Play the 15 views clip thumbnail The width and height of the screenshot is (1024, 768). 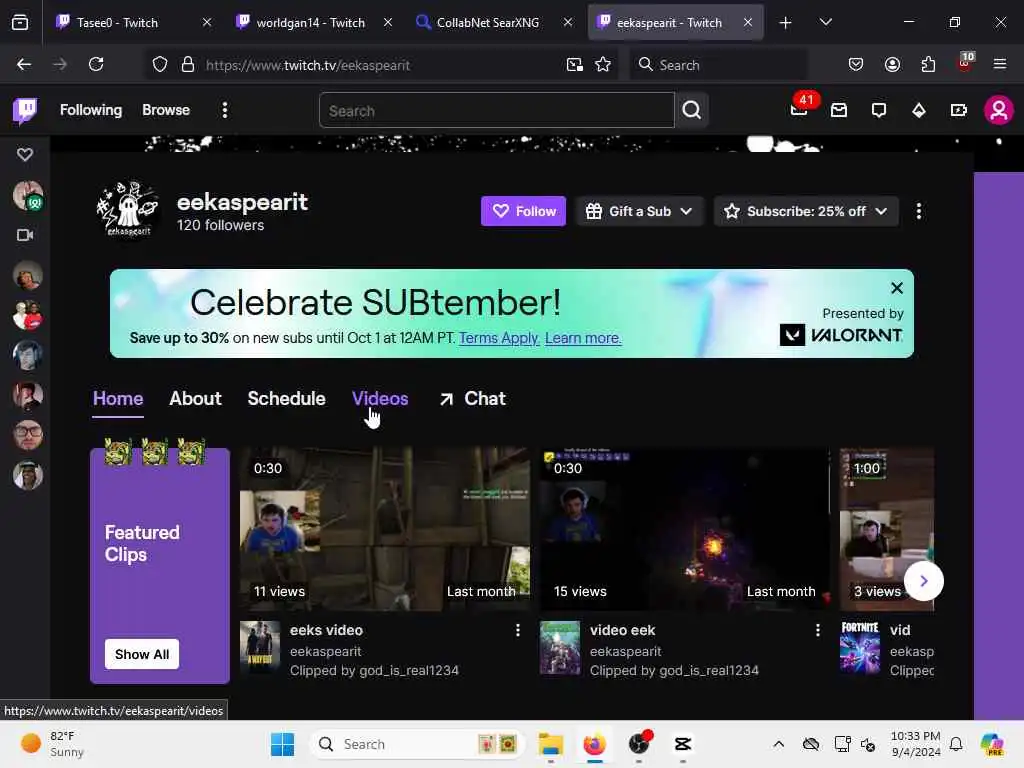point(684,529)
